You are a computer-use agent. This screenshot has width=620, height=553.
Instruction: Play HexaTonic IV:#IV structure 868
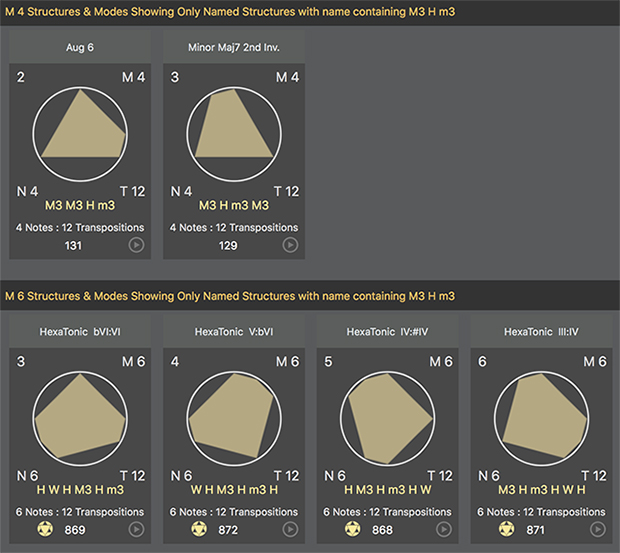tap(444, 529)
